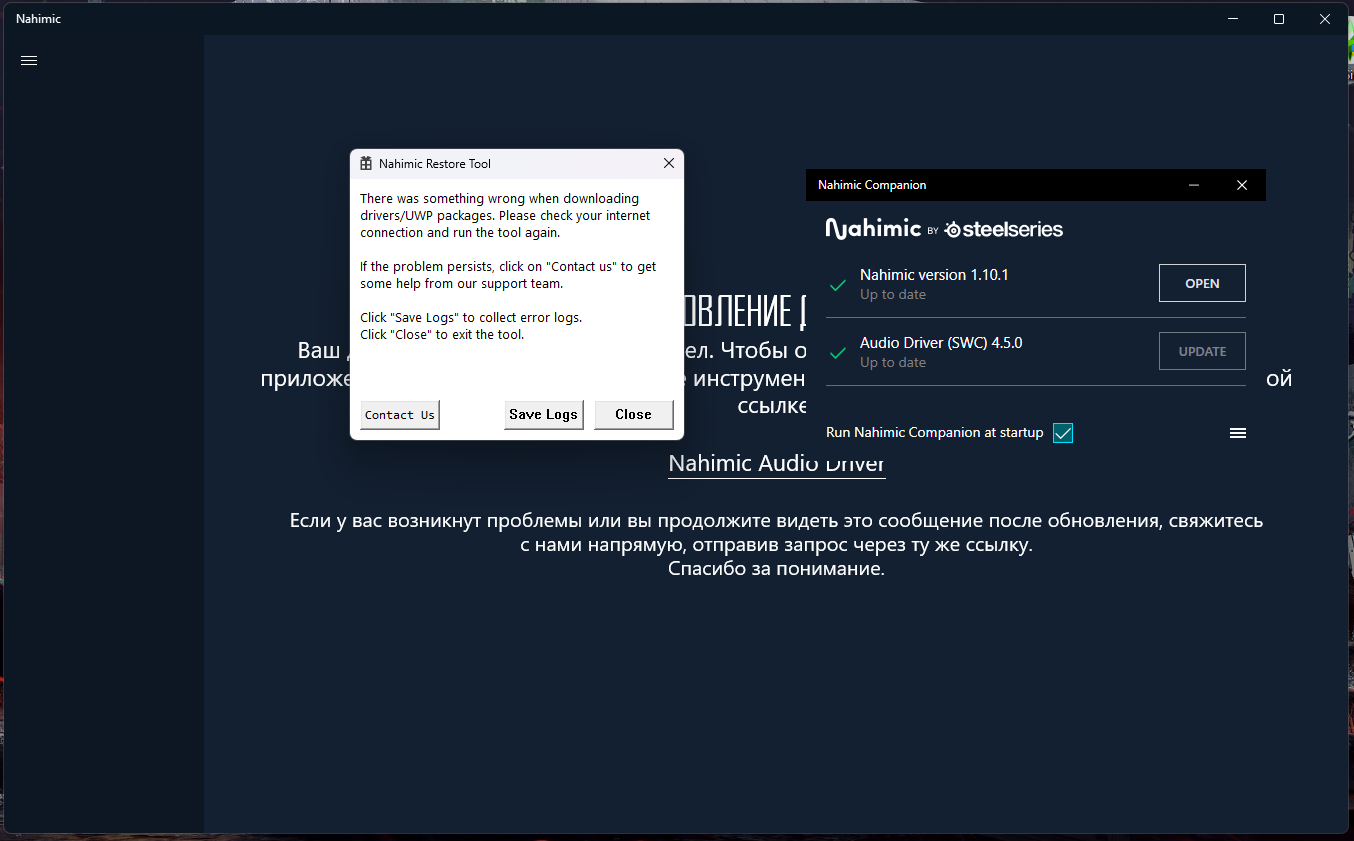Close the Nahimic Companion window
1354x841 pixels.
1241,185
